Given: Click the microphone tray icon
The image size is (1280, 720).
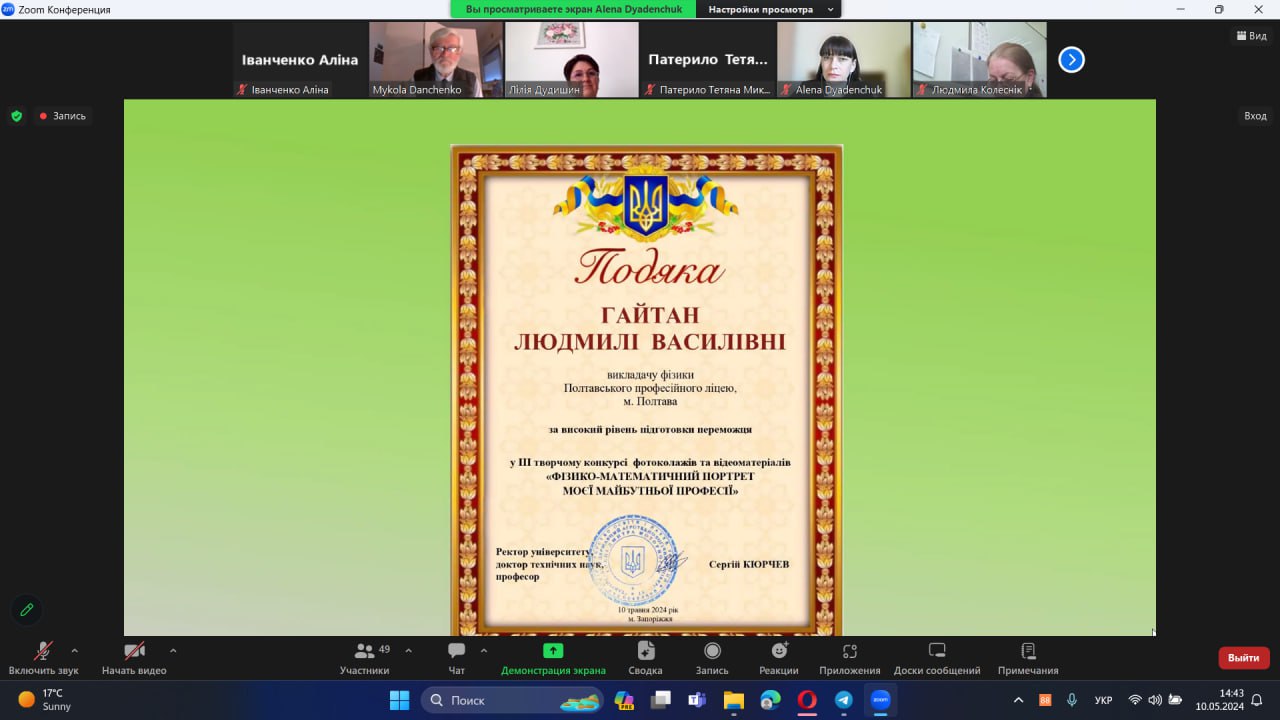Looking at the screenshot, I should click(1072, 700).
